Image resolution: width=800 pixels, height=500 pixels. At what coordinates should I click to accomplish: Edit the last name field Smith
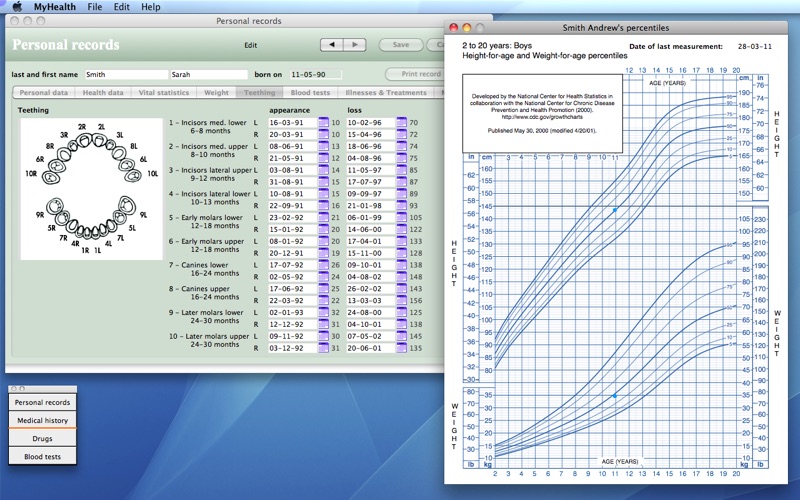pyautogui.click(x=126, y=74)
